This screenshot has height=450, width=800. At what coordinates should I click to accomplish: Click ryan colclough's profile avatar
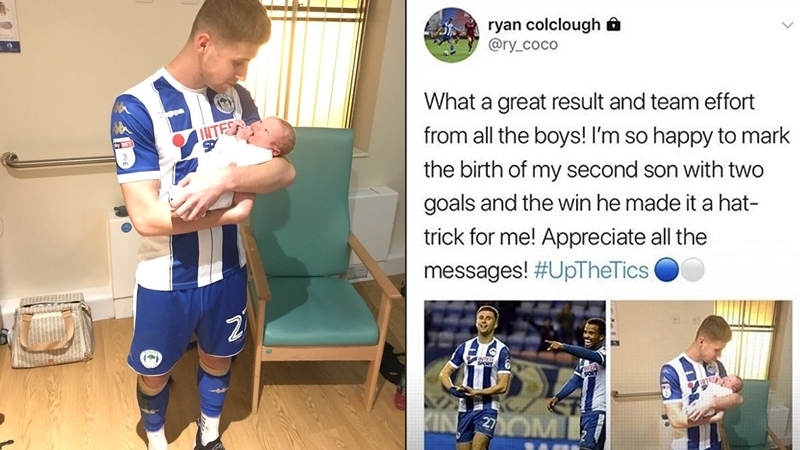click(451, 35)
